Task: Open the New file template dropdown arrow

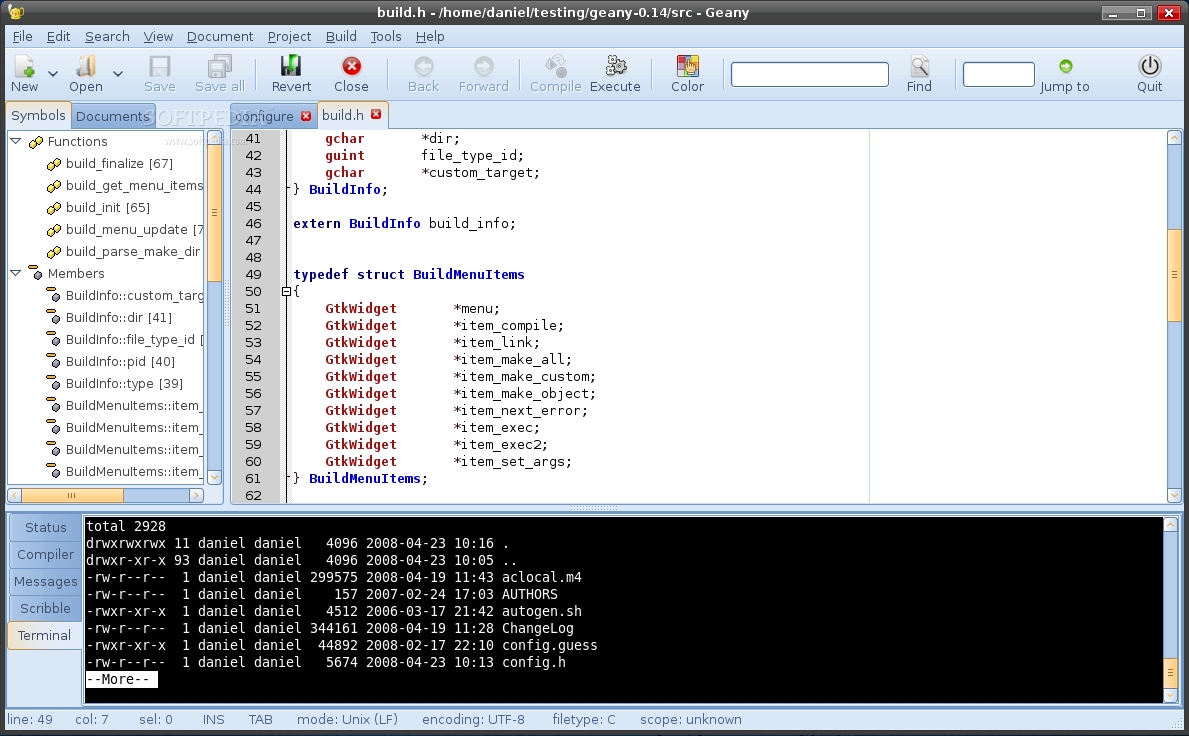Action: point(52,74)
